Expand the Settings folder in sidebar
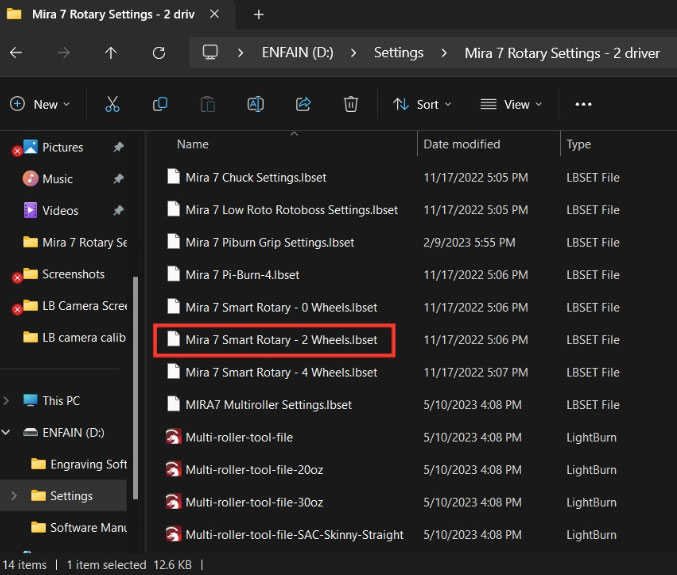677x575 pixels. tap(14, 496)
